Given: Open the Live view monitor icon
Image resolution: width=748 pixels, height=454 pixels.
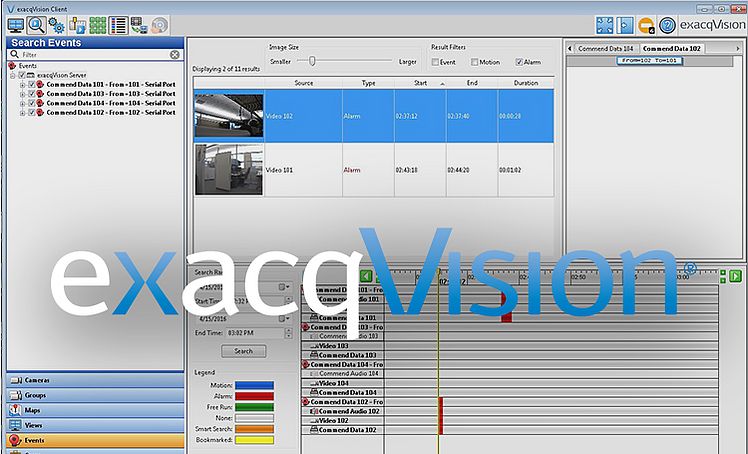Looking at the screenshot, I should click(x=16, y=25).
